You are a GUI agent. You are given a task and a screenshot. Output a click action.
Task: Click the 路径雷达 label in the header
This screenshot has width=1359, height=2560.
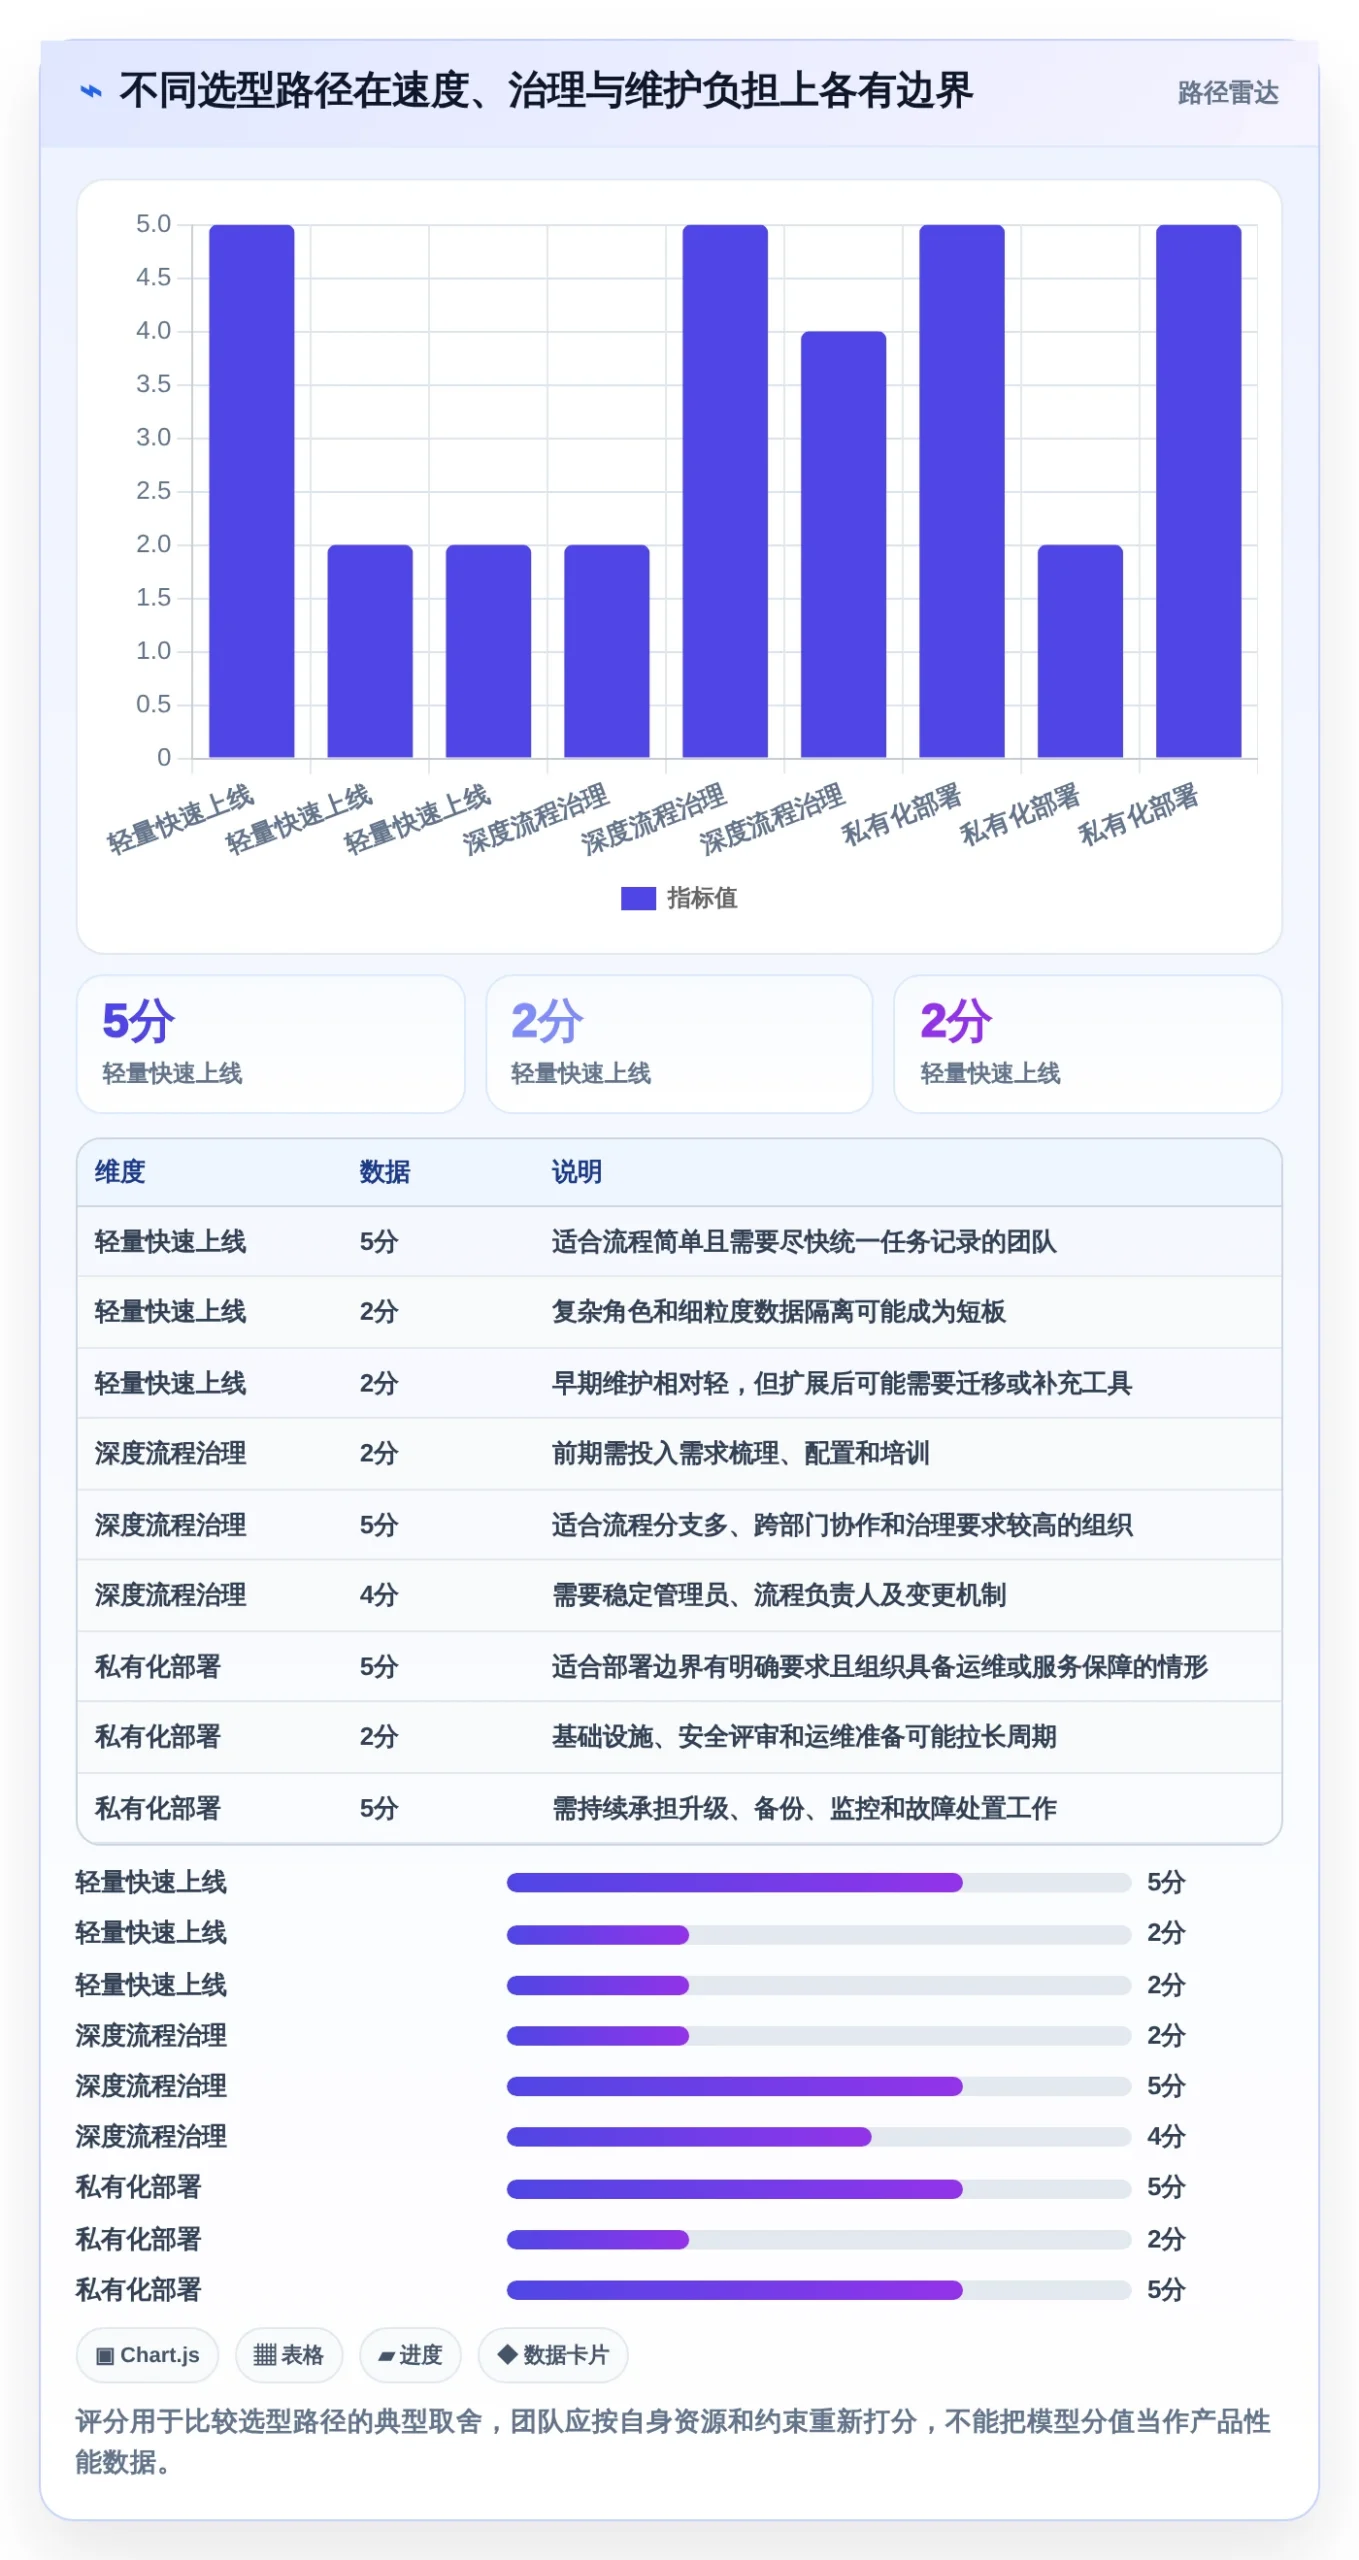tap(1228, 93)
